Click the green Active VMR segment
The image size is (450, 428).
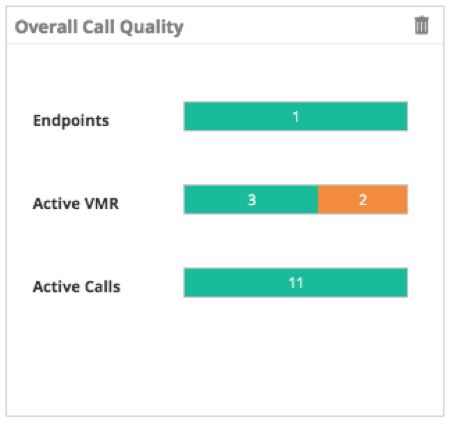coord(251,199)
